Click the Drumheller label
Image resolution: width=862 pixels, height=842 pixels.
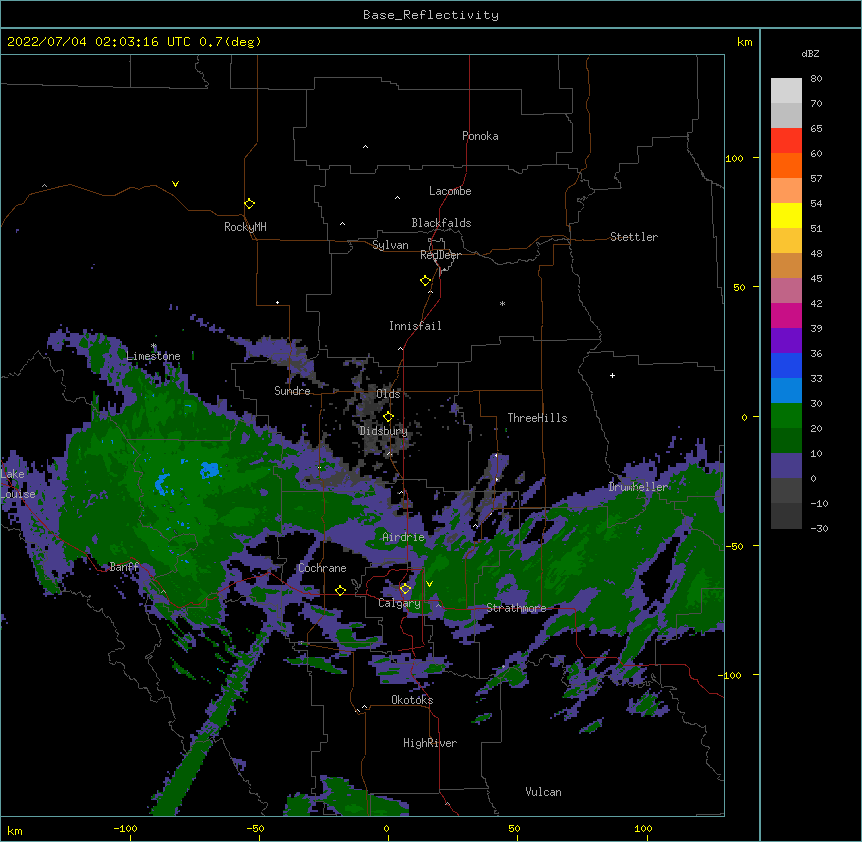[638, 487]
